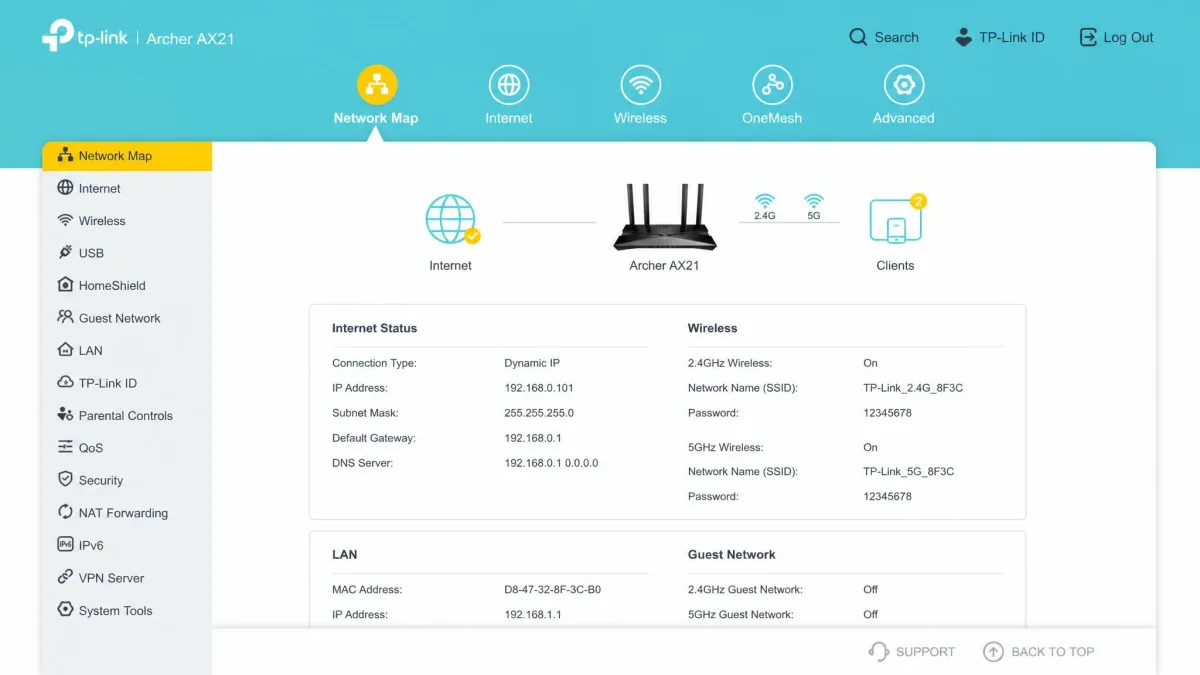Click the Log Out door icon
This screenshot has height=675, width=1200.
pyautogui.click(x=1088, y=37)
